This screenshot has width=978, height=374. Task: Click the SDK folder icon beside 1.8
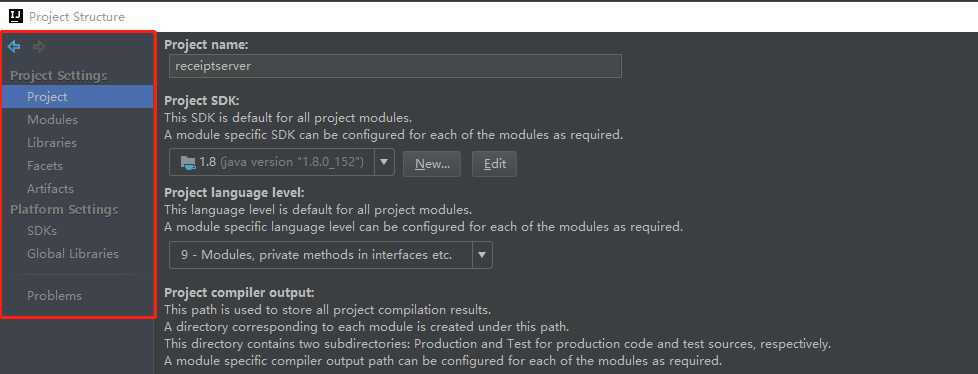pos(188,163)
